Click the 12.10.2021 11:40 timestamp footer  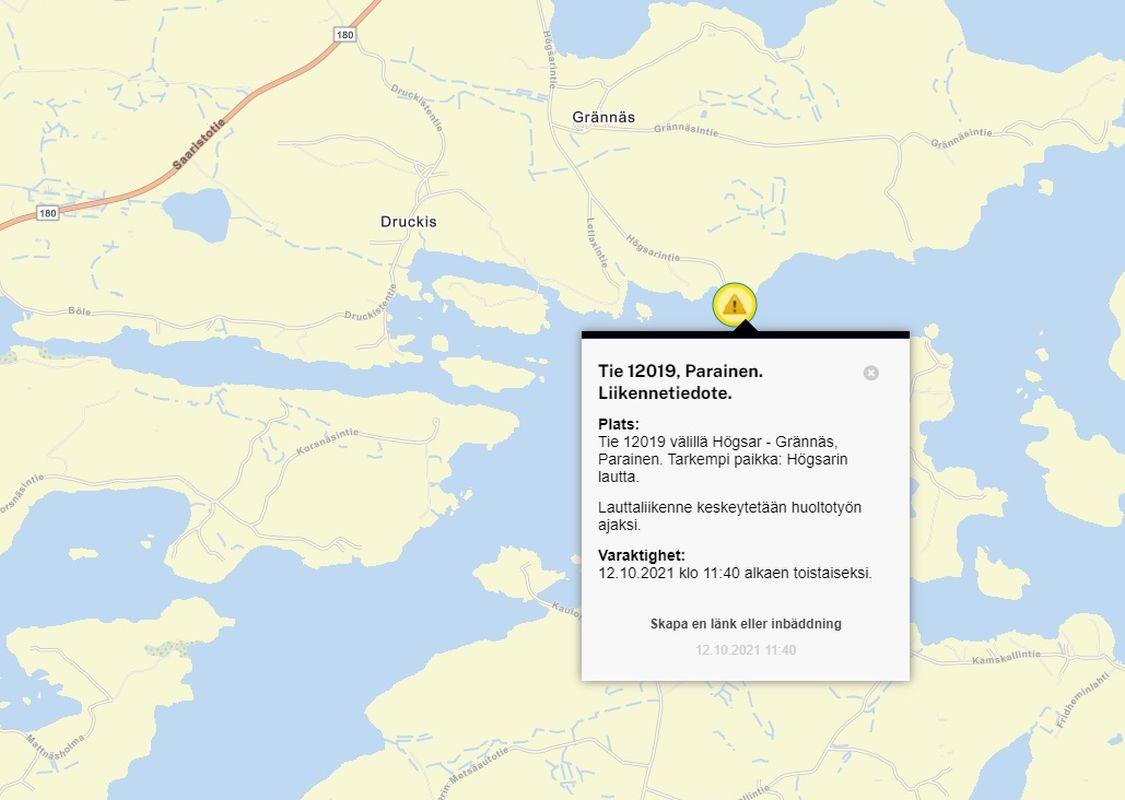coord(745,650)
